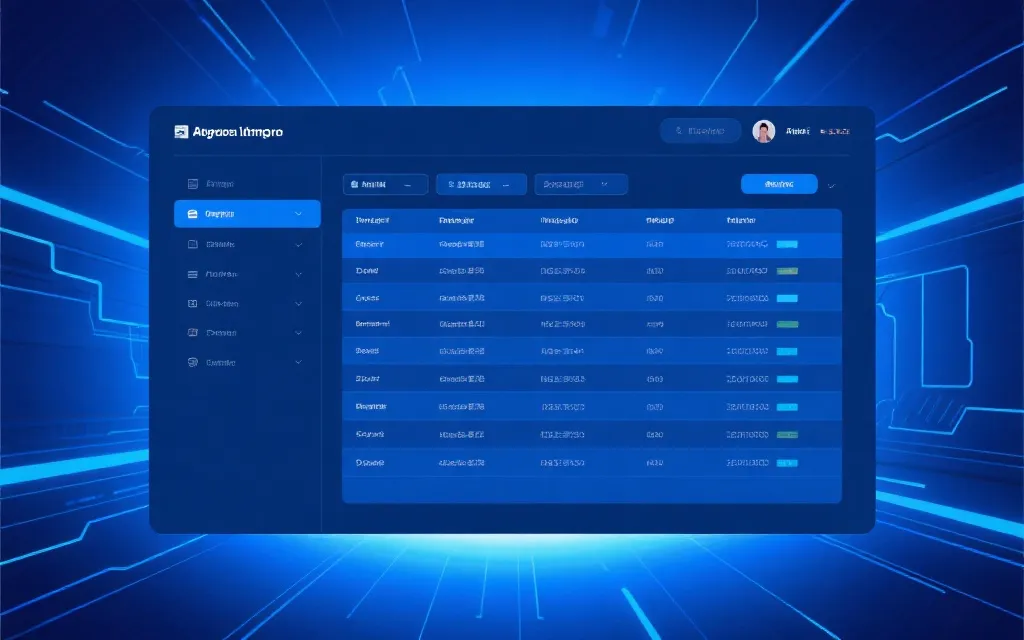1024x640 pixels.
Task: Click the fourth sidebar item's list icon
Action: tap(193, 274)
